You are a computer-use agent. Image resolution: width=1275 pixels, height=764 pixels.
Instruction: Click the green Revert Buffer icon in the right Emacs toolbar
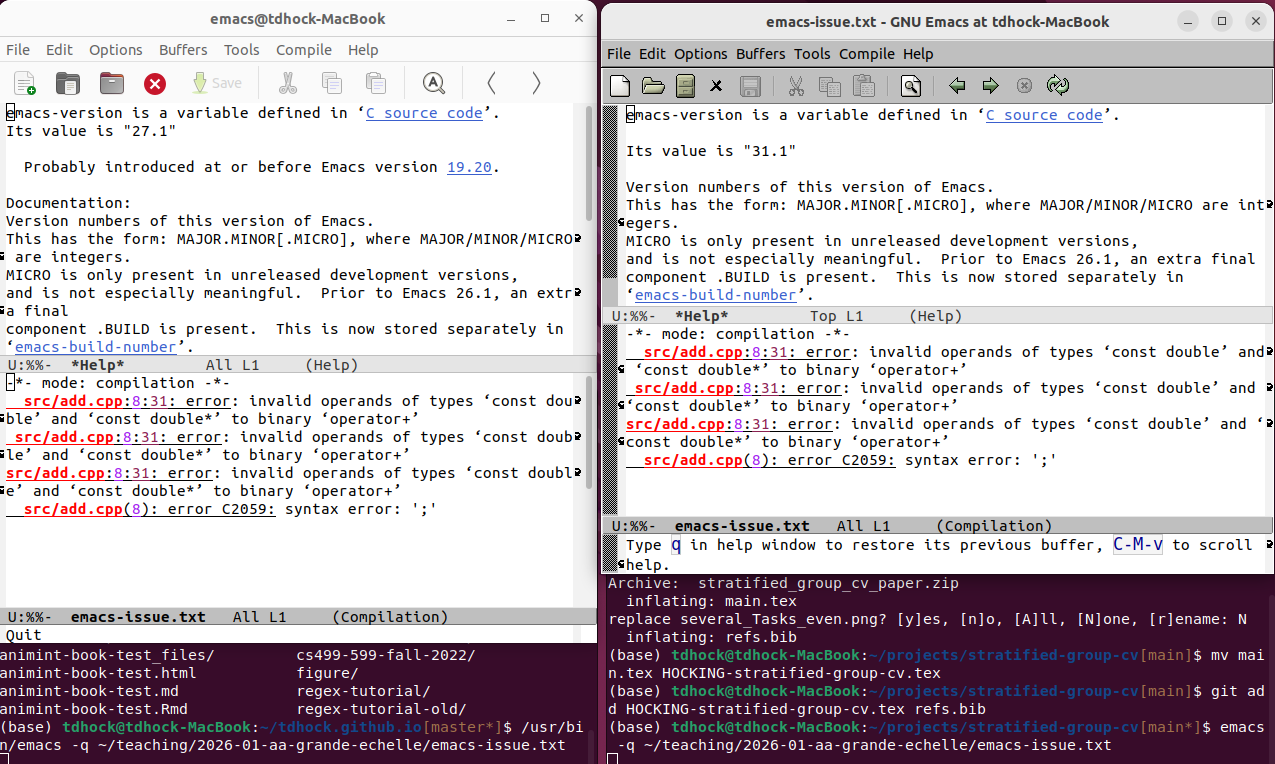[x=1058, y=86]
